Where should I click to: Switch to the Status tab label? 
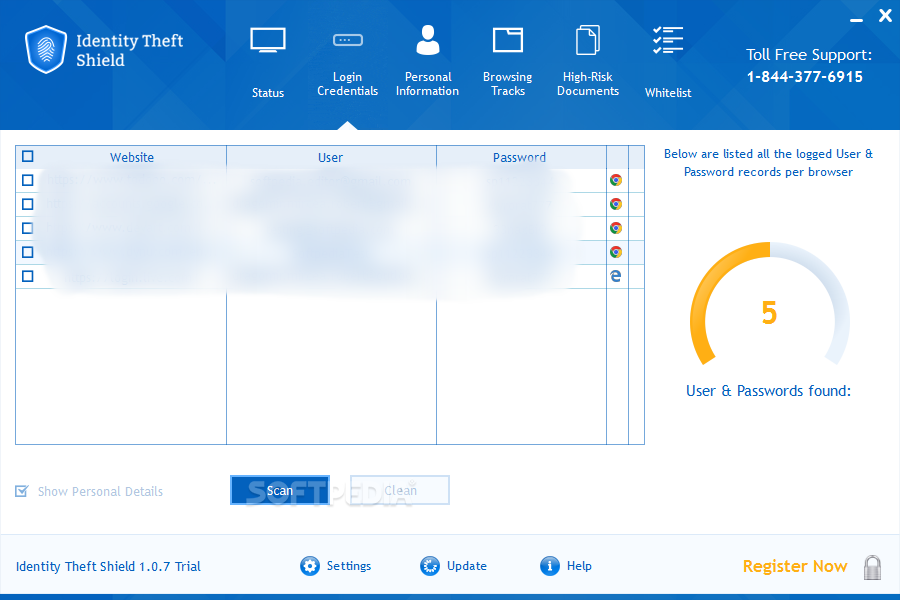(x=267, y=92)
